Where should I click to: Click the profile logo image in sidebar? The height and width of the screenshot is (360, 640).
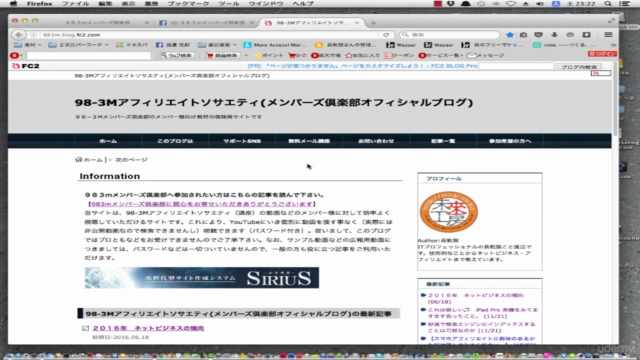pyautogui.click(x=449, y=212)
